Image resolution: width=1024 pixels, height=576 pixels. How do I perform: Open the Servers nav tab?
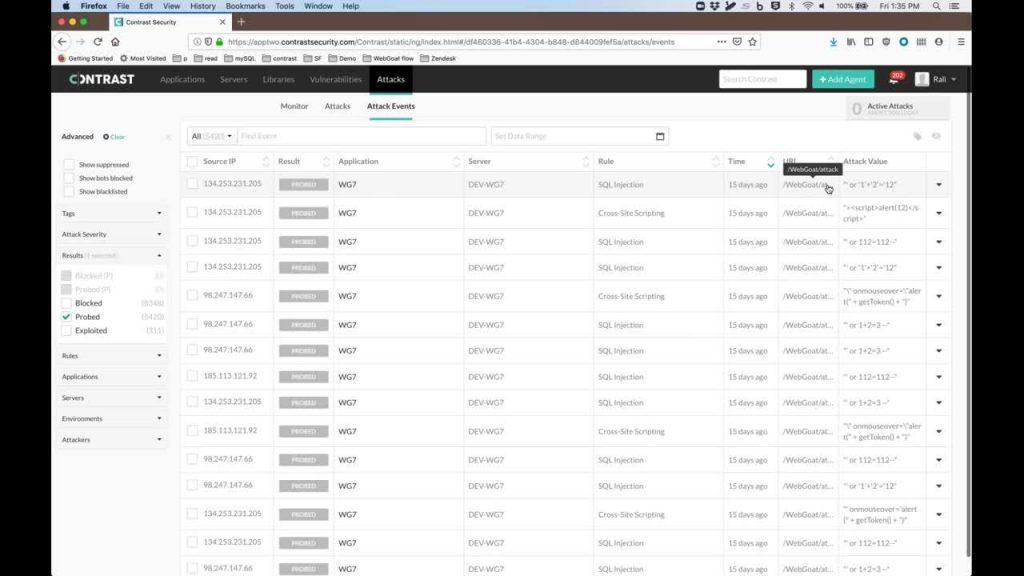(x=233, y=79)
